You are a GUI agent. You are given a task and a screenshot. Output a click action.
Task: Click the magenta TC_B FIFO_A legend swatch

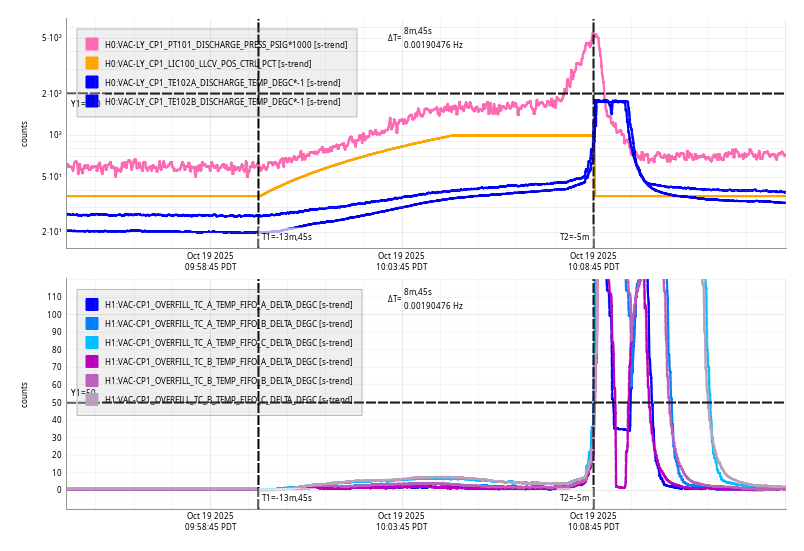pos(92,361)
